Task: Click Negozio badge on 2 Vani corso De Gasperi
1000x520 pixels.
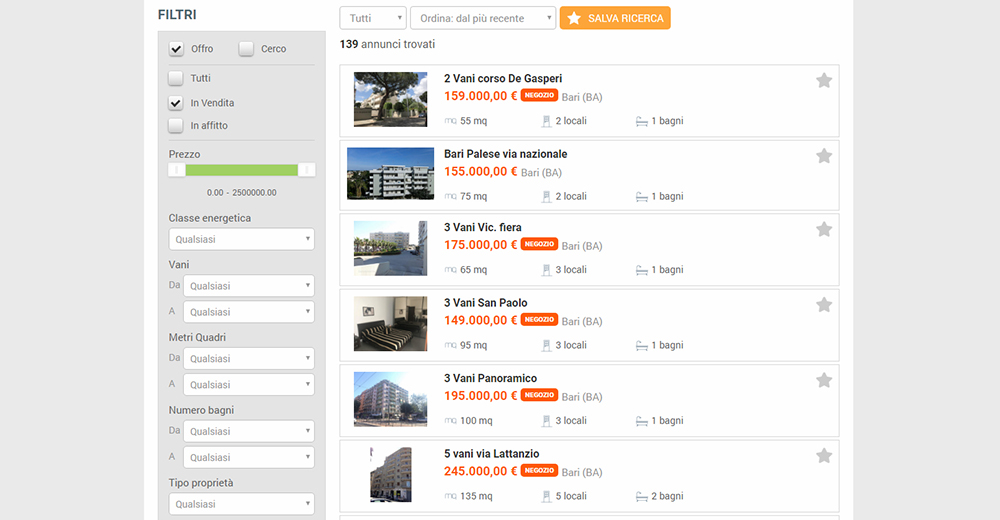Action: (x=540, y=95)
